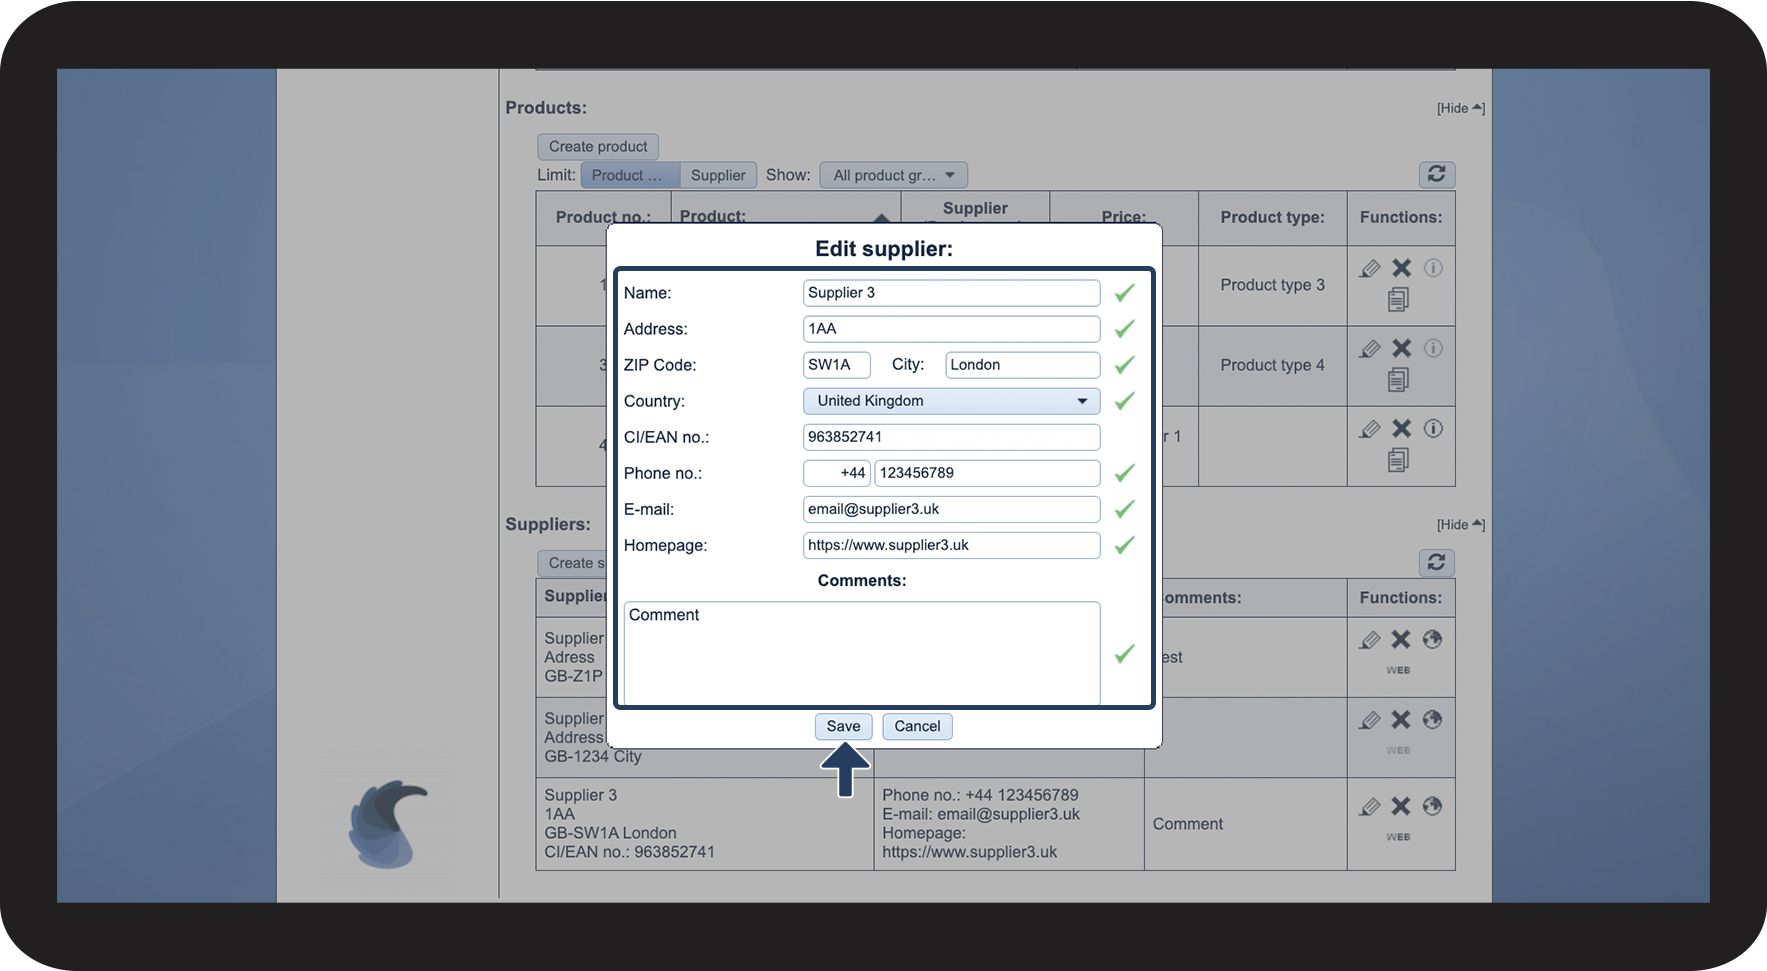This screenshot has width=1767, height=971.
Task: Open the web globe icon for Supplier 3
Action: point(1432,806)
